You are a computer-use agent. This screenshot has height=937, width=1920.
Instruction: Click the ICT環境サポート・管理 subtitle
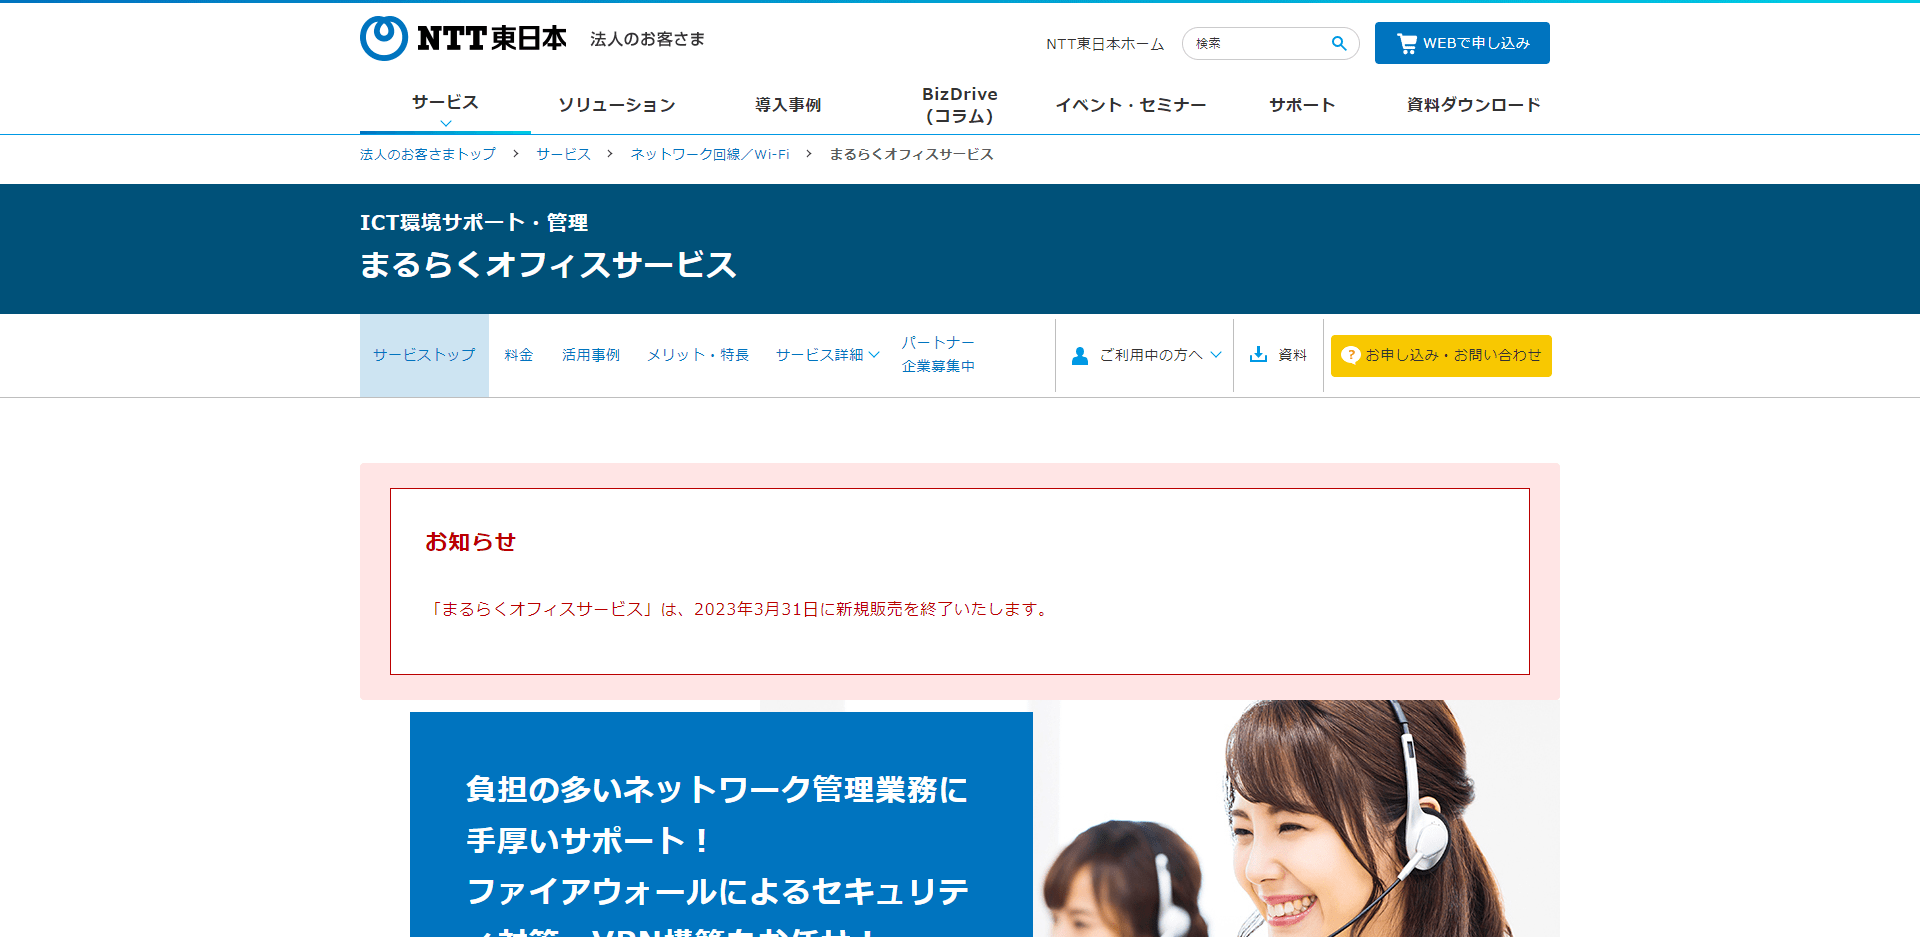pos(474,222)
